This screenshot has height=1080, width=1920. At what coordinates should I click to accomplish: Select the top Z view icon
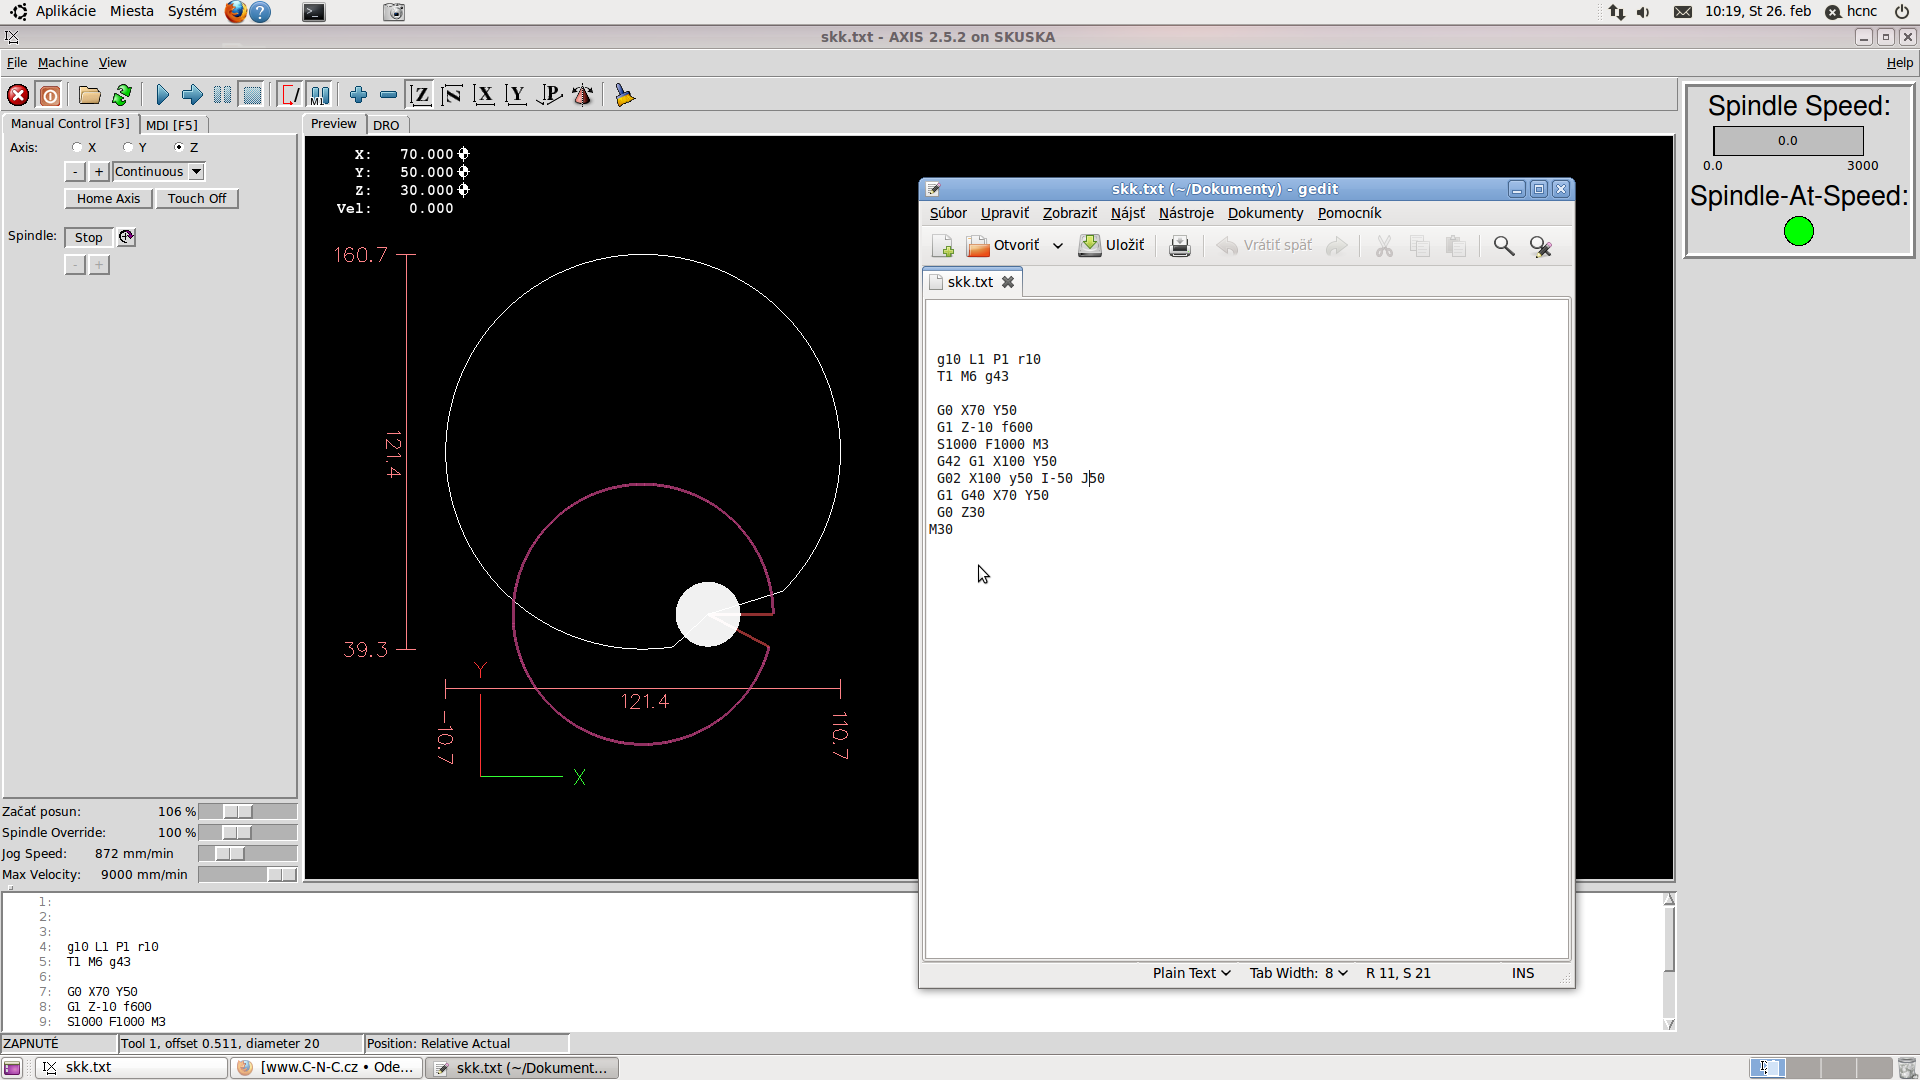(x=420, y=95)
